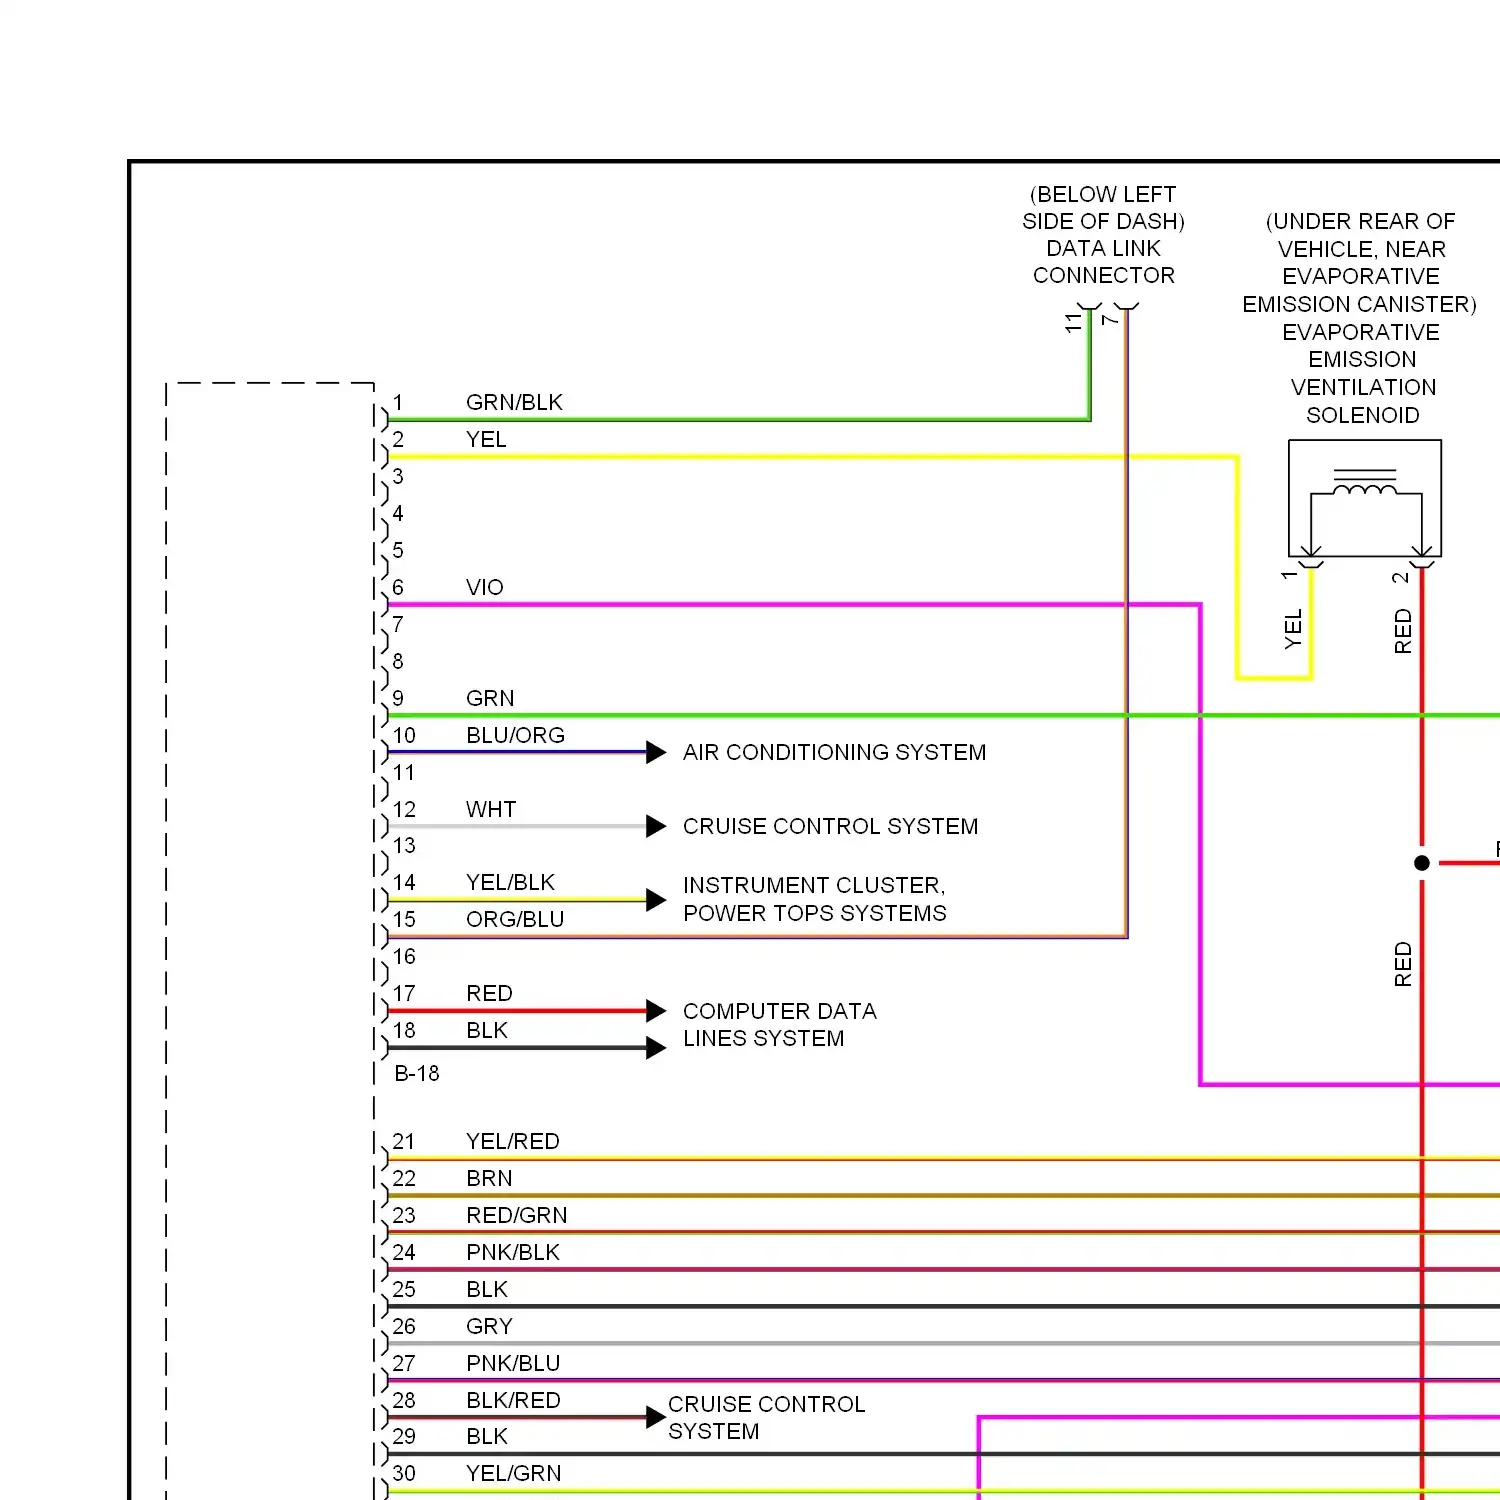Click left connector pin number 13
This screenshot has width=1500, height=1500.
point(404,845)
